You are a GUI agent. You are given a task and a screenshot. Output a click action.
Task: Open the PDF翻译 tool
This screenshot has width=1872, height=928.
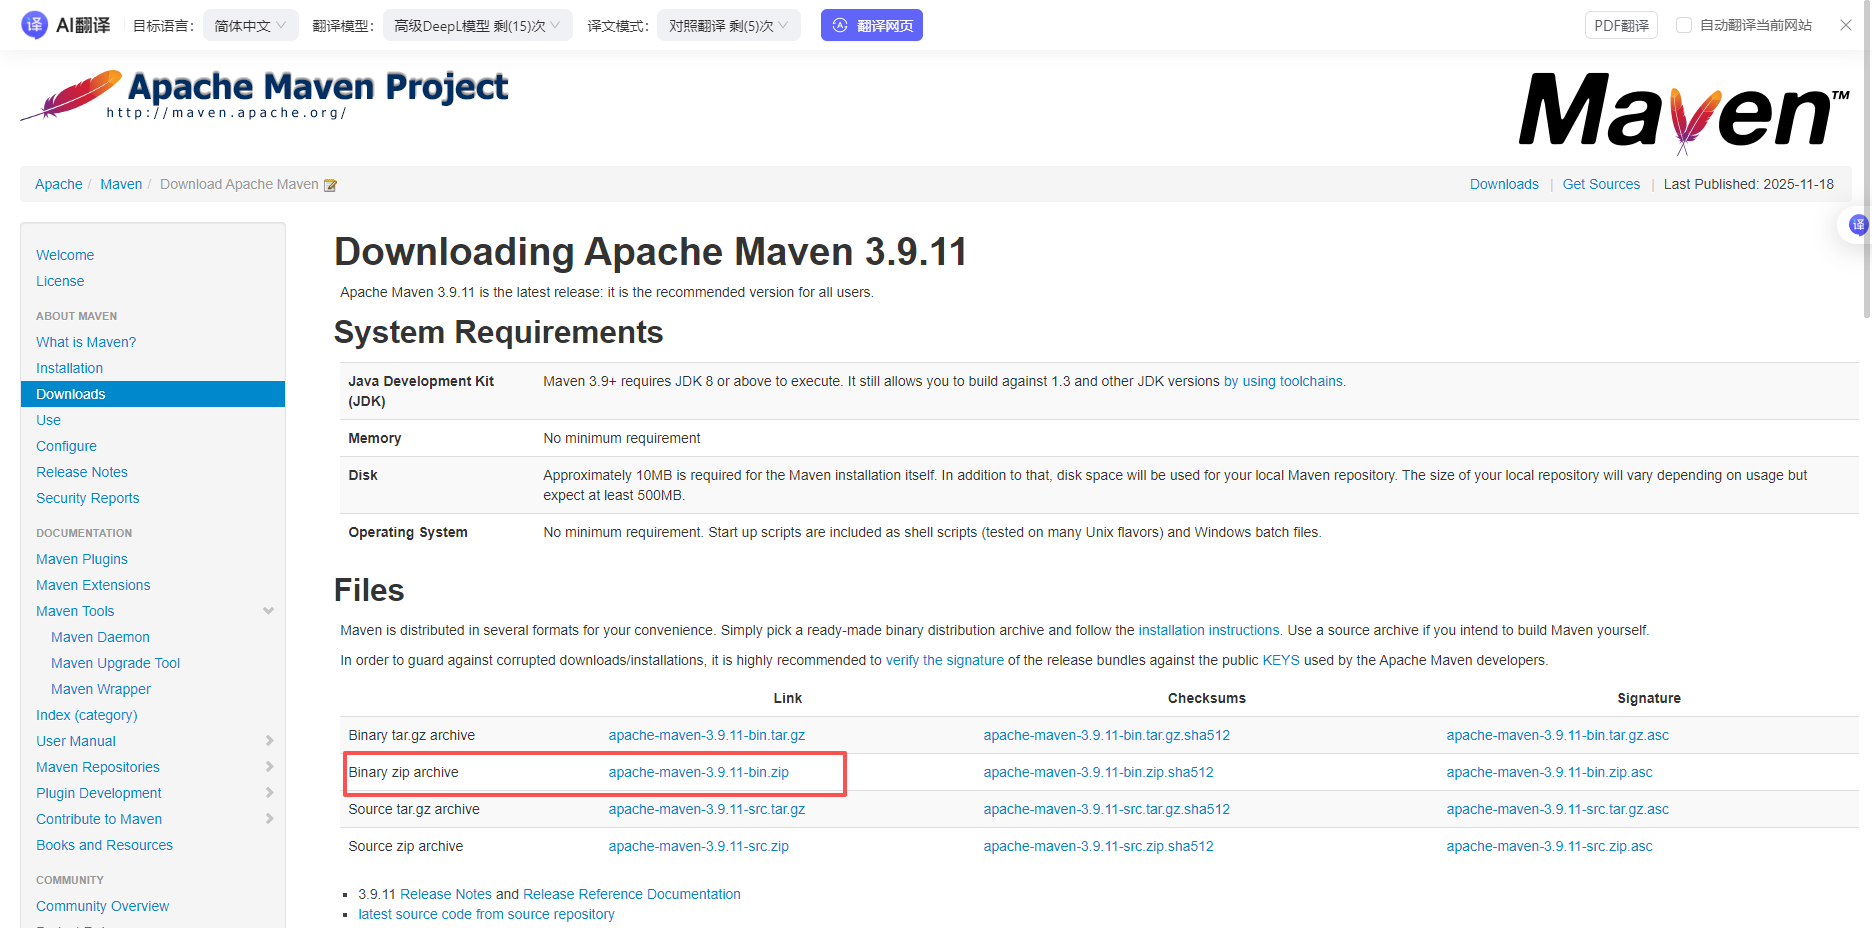pyautogui.click(x=1620, y=25)
